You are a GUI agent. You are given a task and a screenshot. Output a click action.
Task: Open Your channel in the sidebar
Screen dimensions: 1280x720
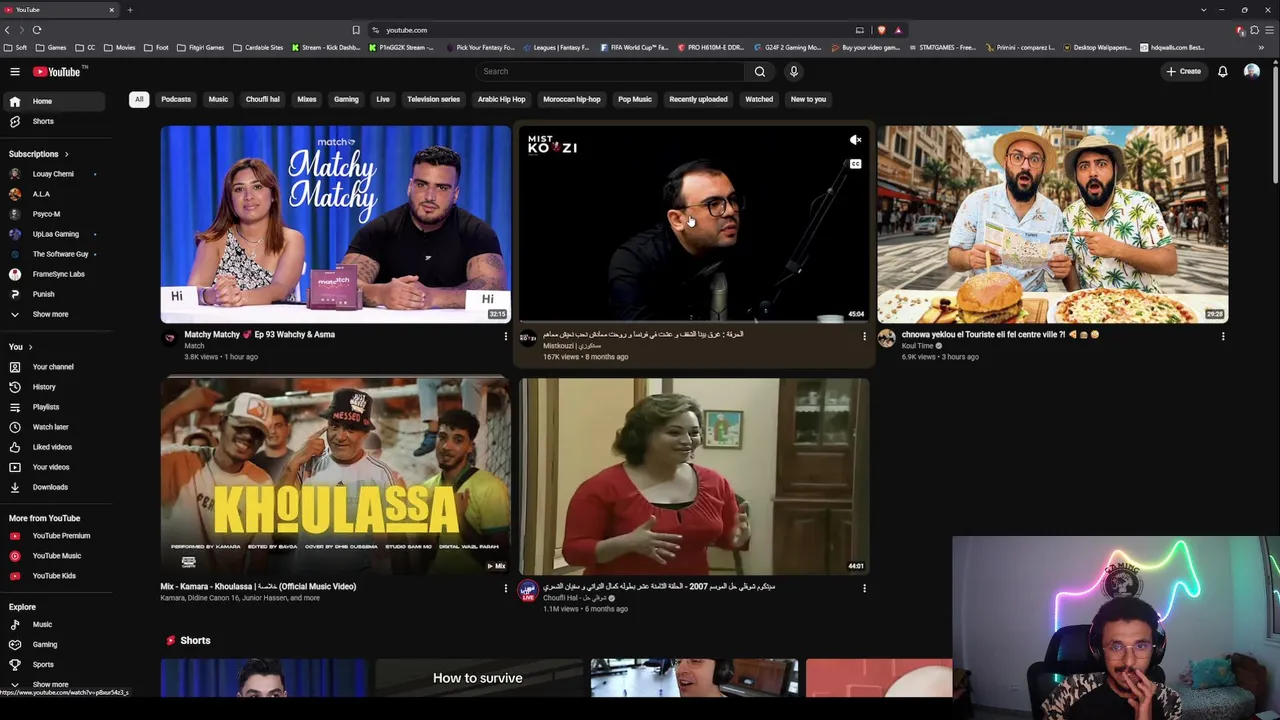(53, 367)
